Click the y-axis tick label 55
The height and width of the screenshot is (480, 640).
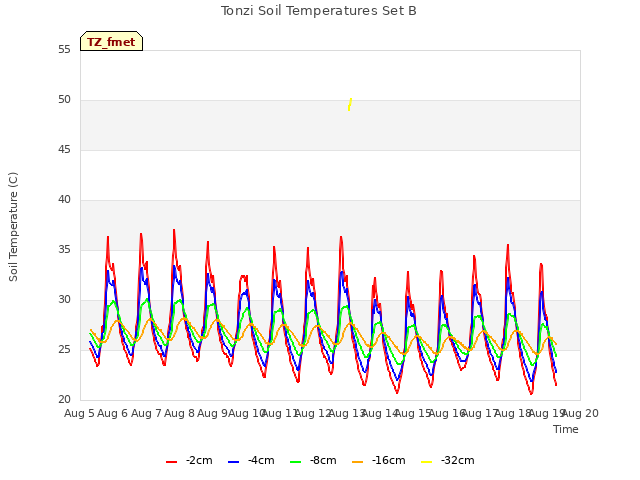point(64,50)
